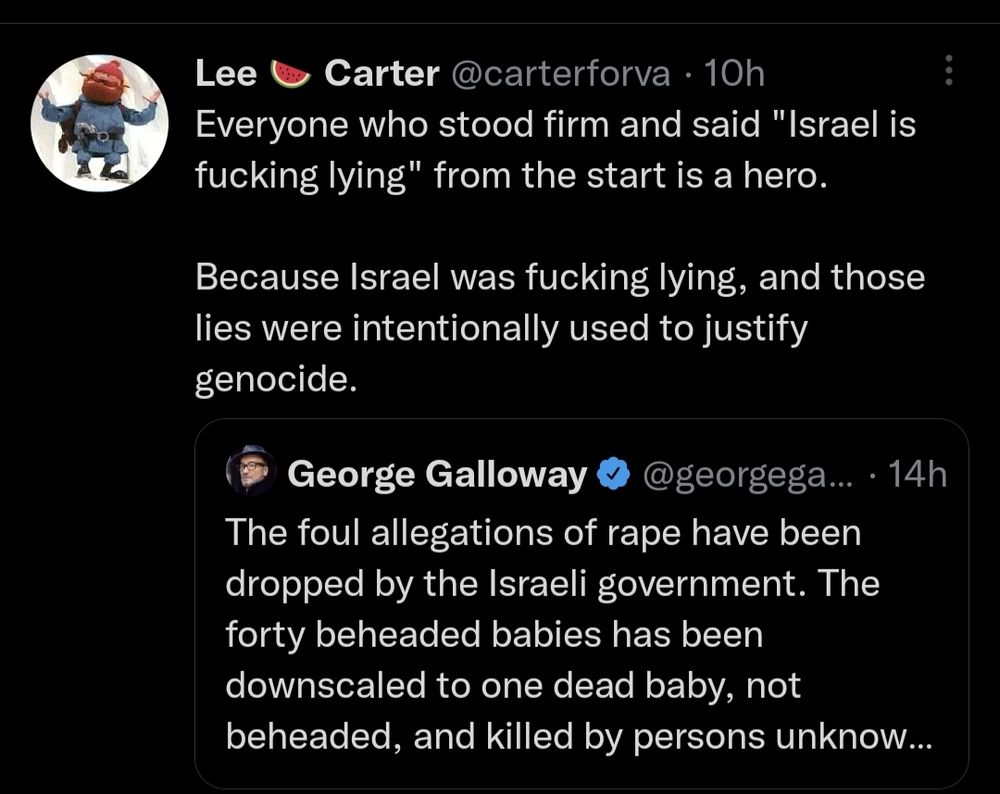Screen dimensions: 1000x794
Task: Click George Galloway's small avatar
Action: 251,472
